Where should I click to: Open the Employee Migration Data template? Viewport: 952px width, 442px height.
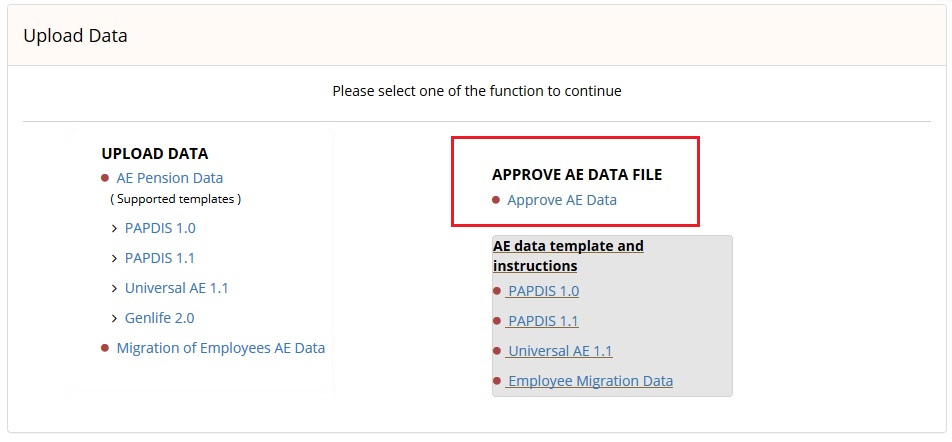[x=590, y=381]
